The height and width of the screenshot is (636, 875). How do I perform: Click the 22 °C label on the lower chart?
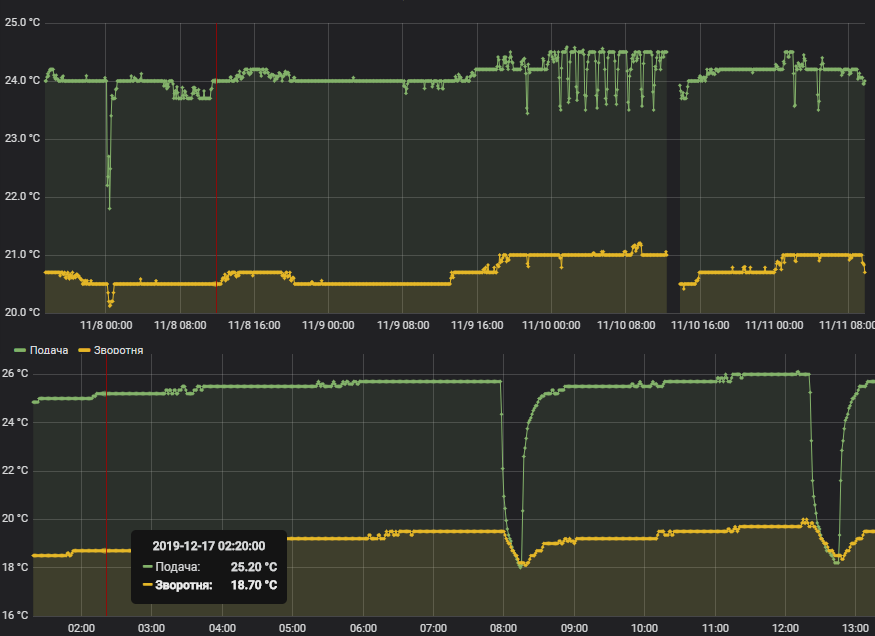coord(15,471)
